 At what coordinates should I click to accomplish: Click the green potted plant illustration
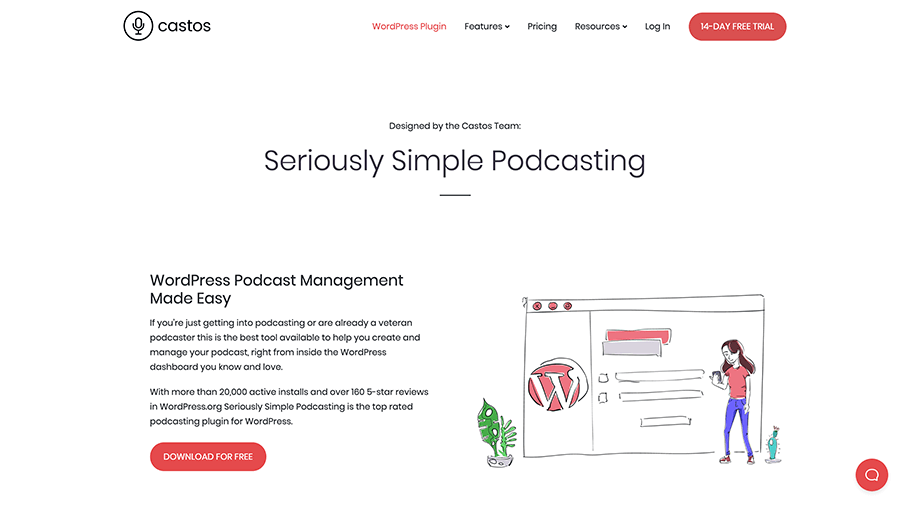[497, 433]
